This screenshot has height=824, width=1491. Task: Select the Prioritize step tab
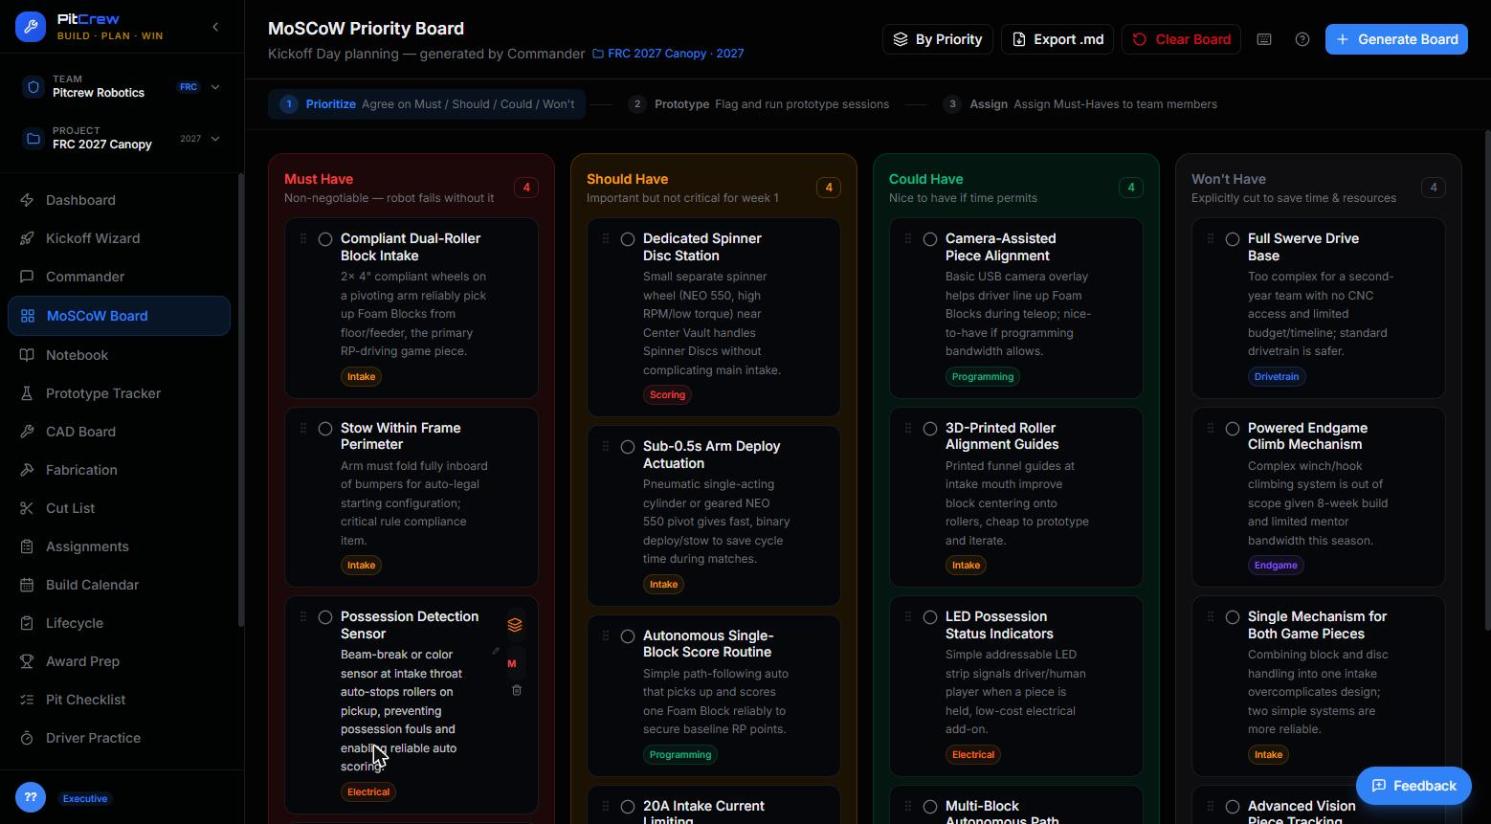[427, 104]
